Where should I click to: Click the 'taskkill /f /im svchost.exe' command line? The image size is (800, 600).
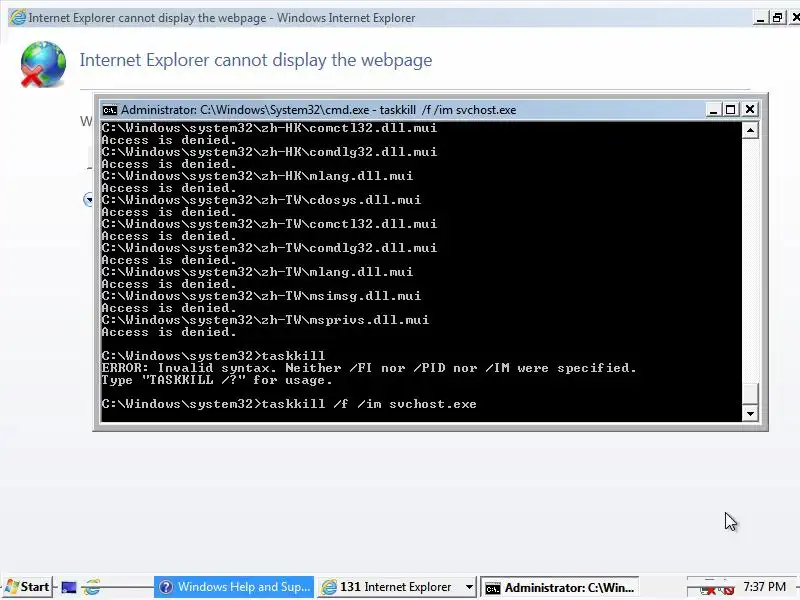coord(289,404)
